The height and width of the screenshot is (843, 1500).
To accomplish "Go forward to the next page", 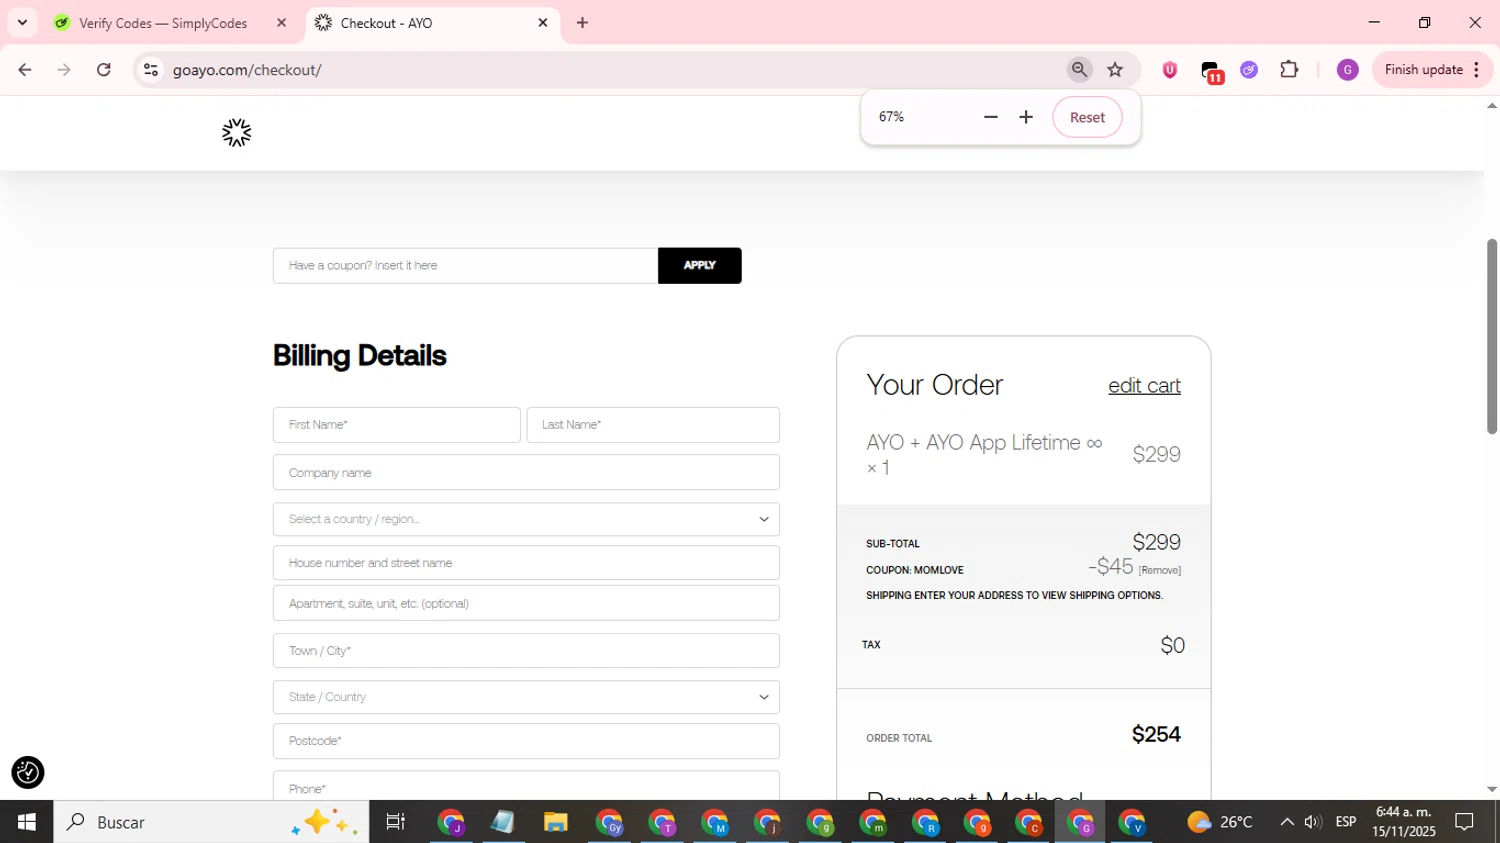I will point(64,69).
